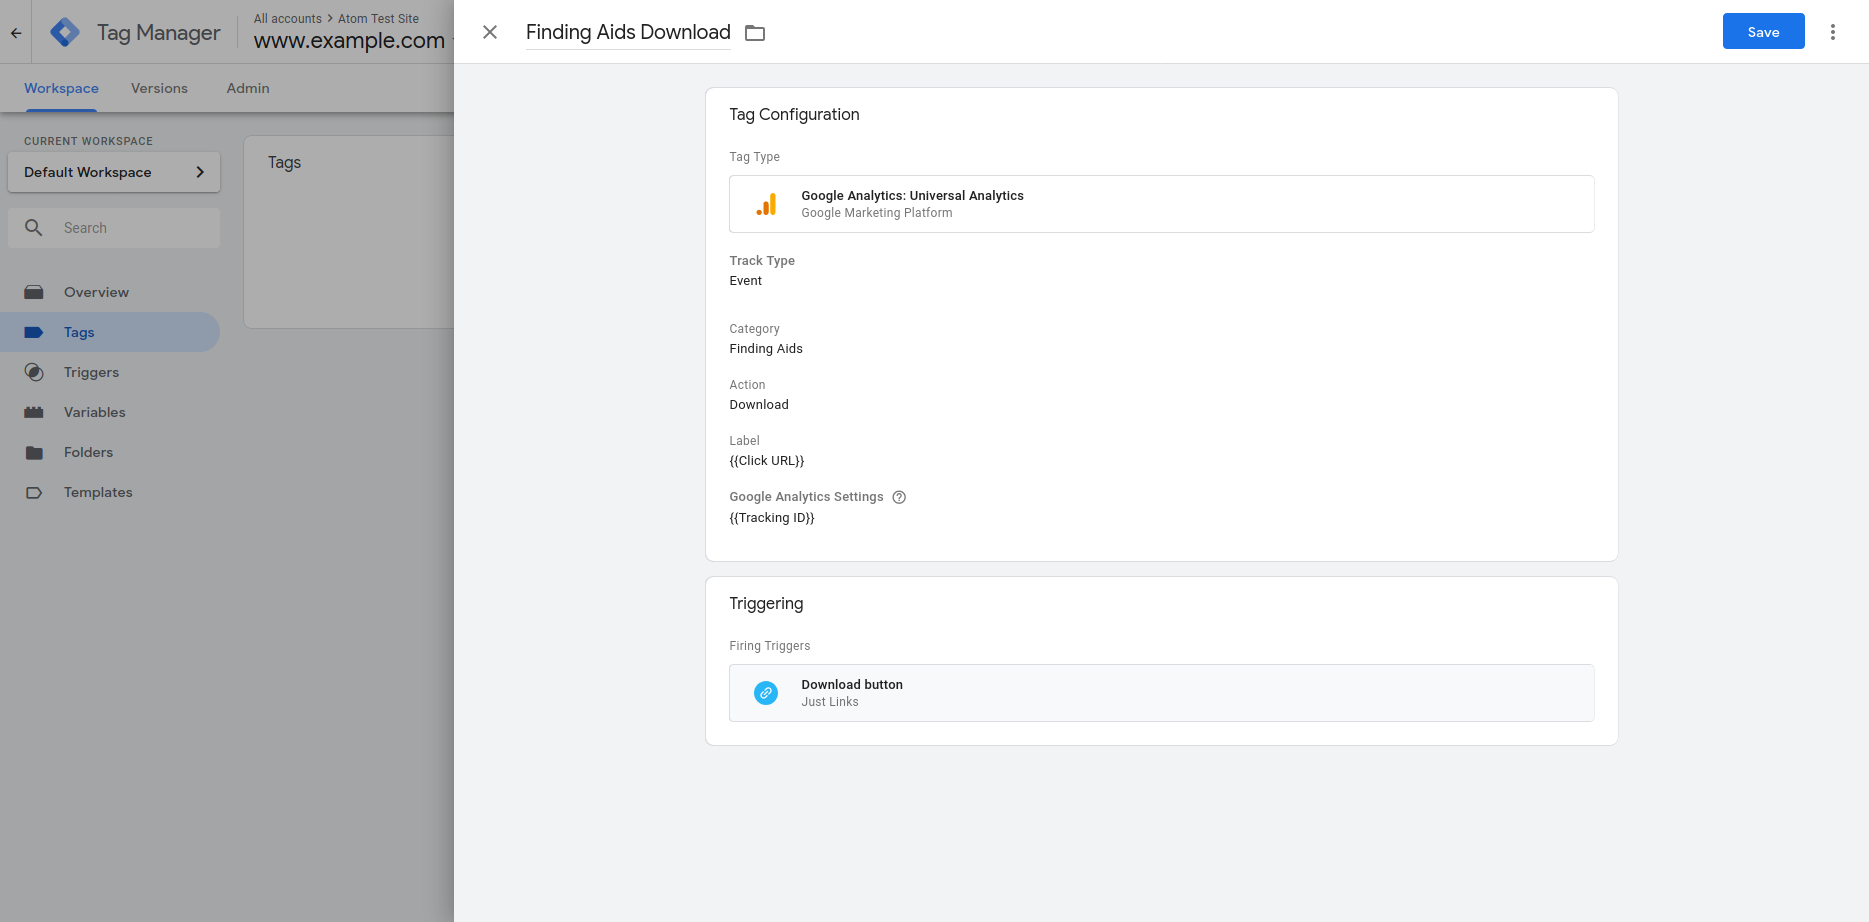1869x922 pixels.
Task: Click the Tag Manager logo icon
Action: click(x=65, y=32)
